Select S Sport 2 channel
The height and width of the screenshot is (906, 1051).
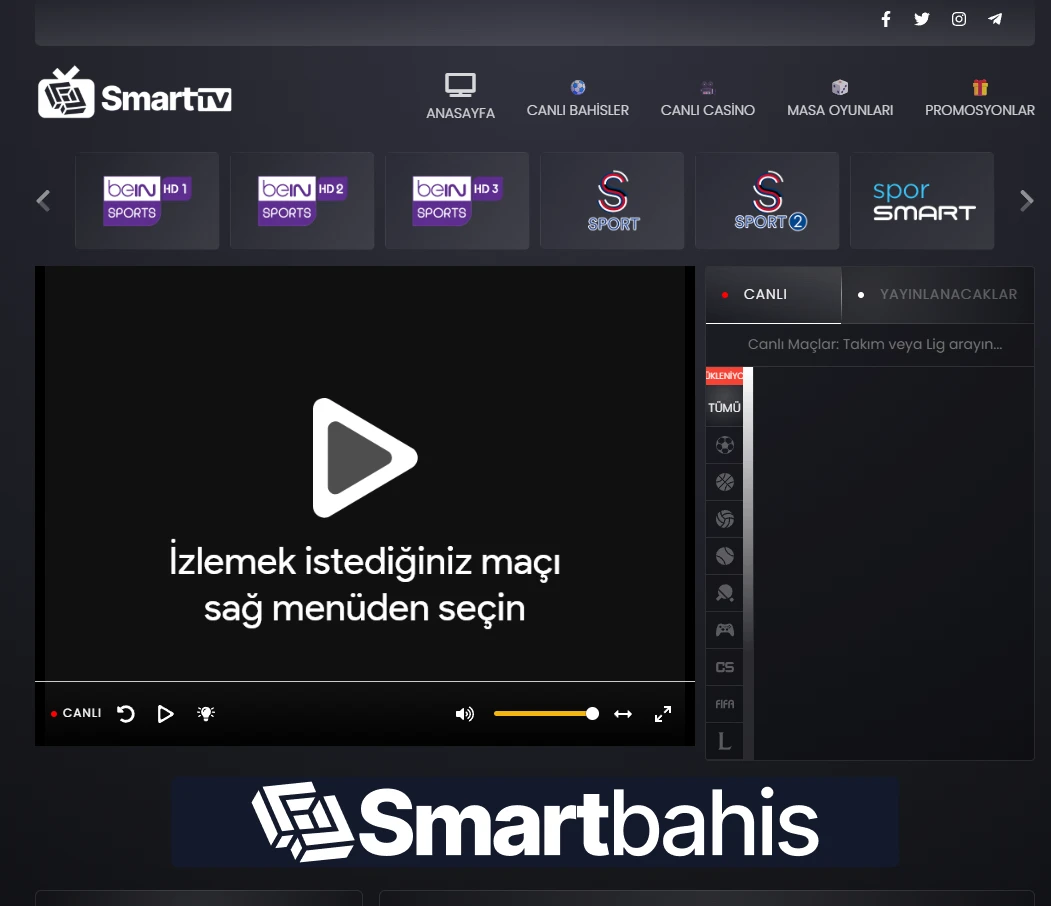click(767, 200)
